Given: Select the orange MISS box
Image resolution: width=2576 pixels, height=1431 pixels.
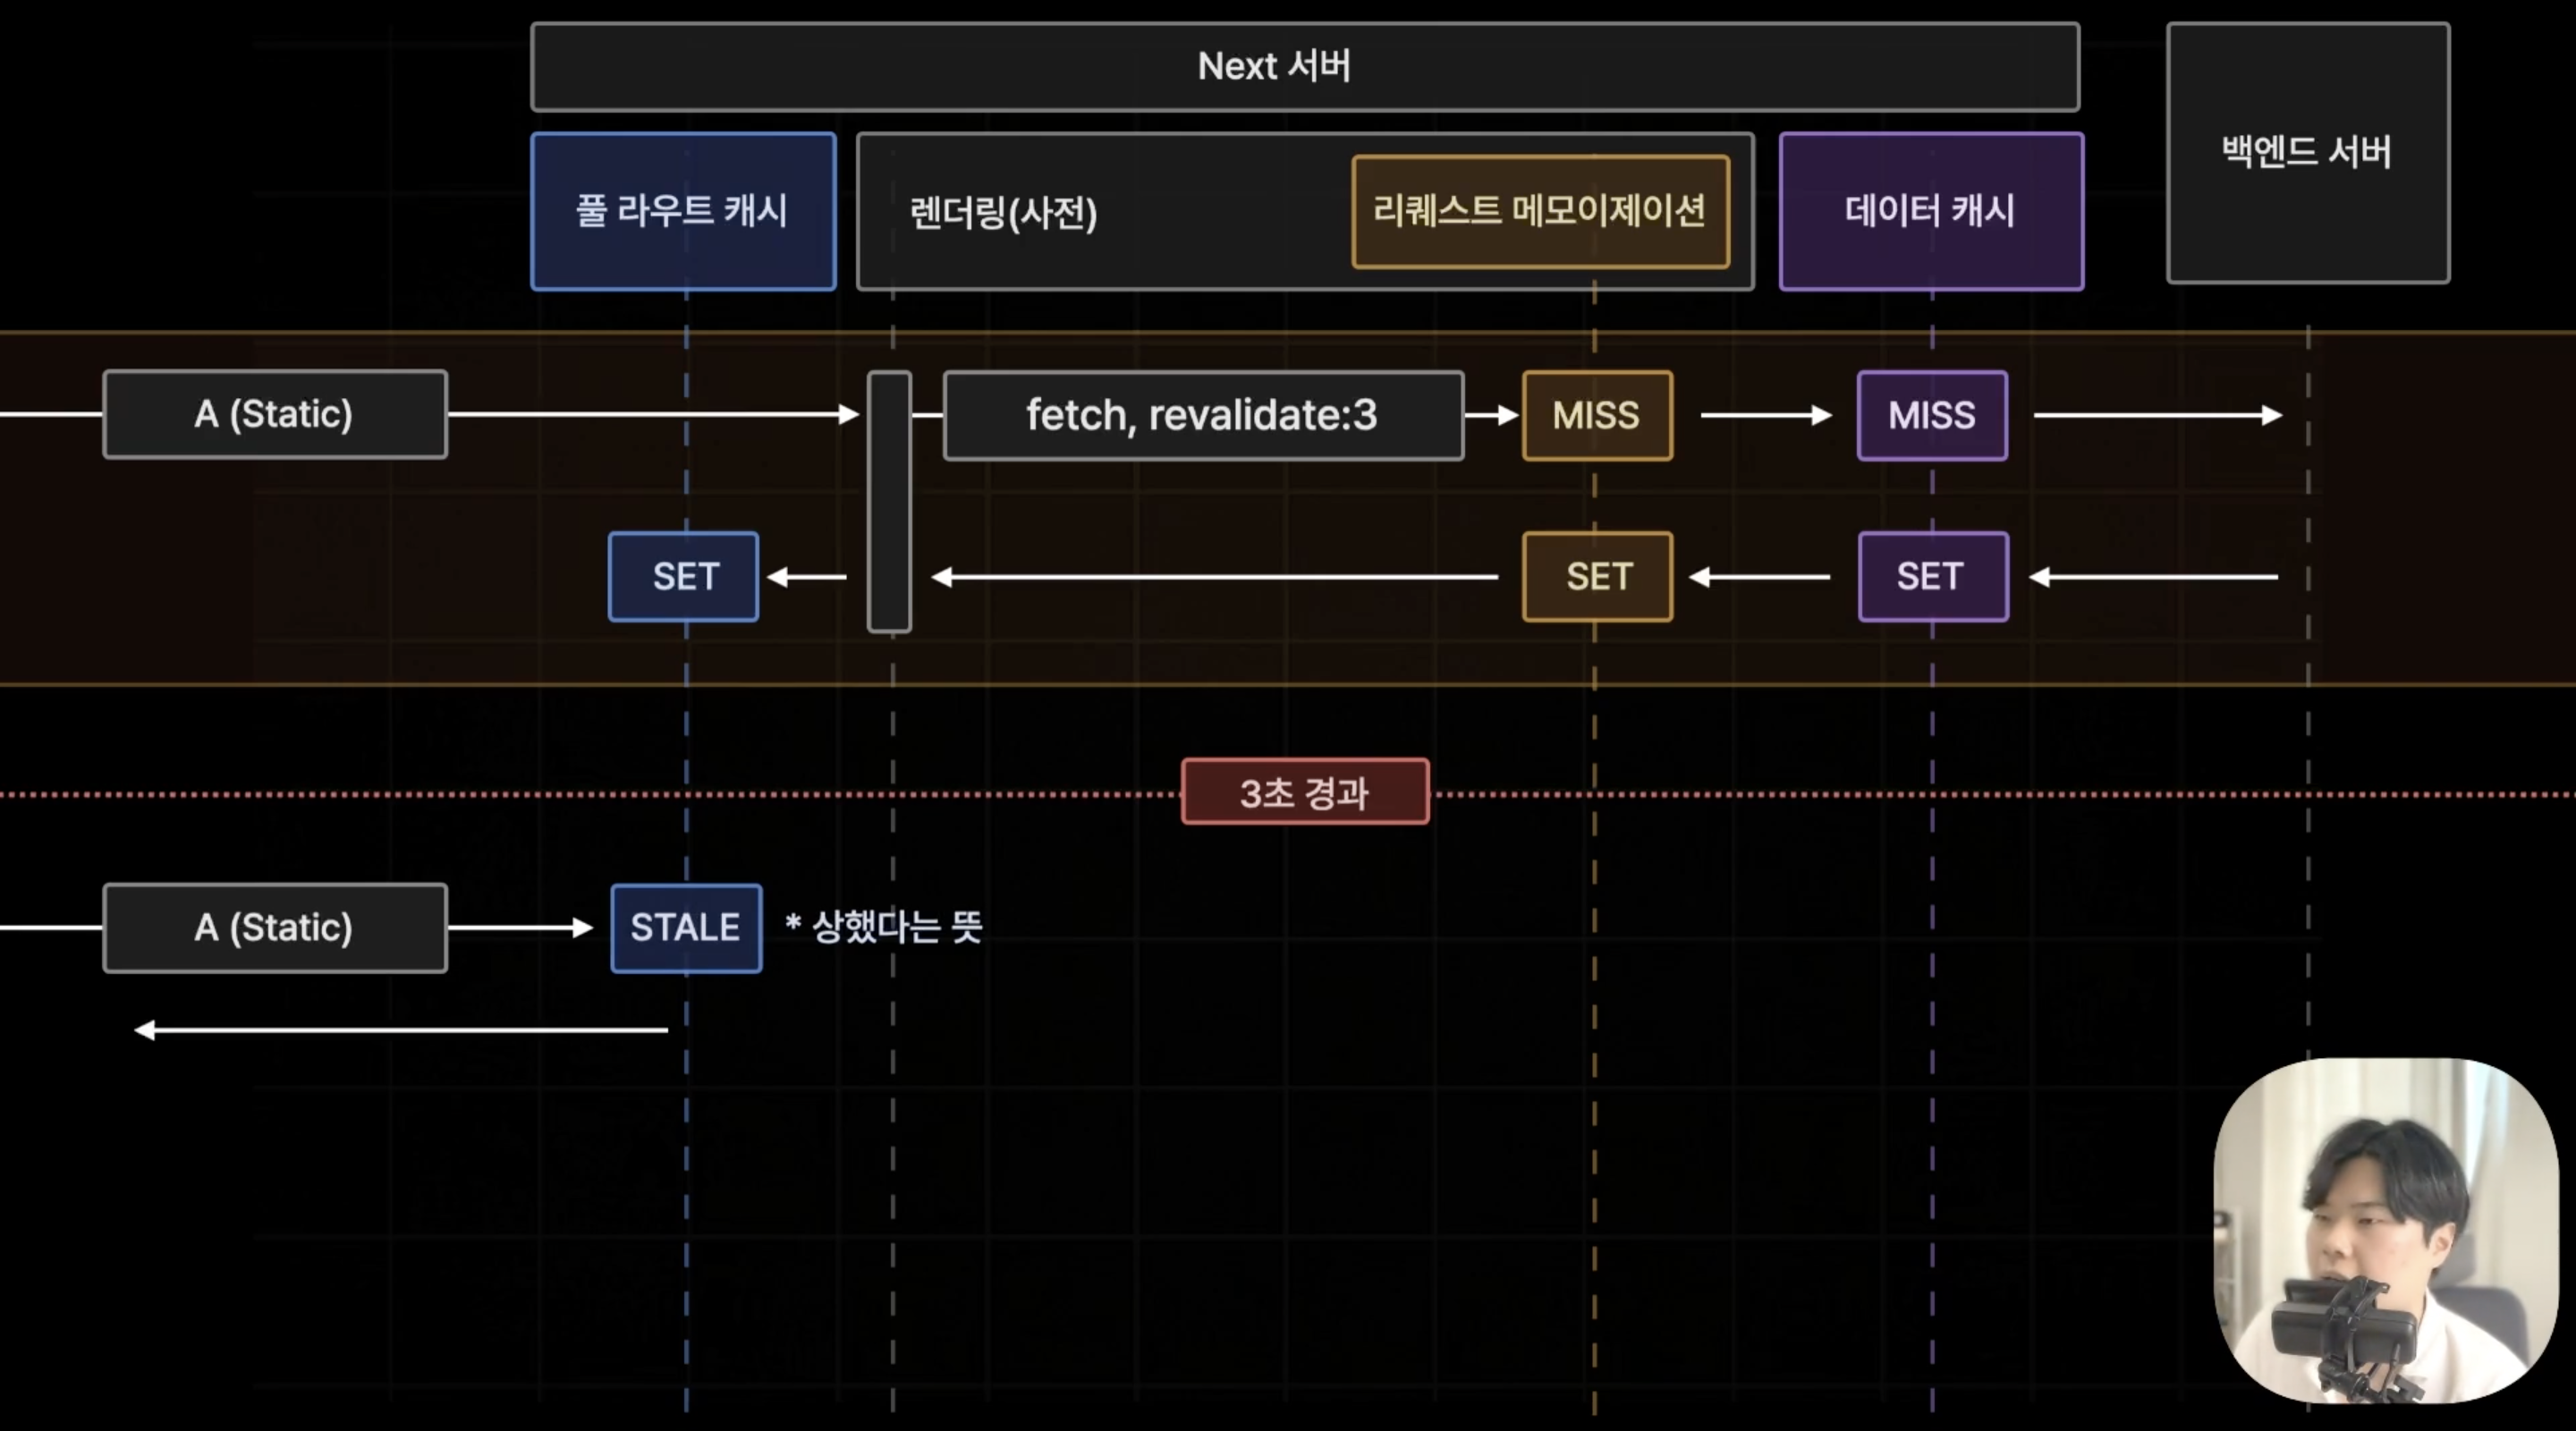Looking at the screenshot, I should point(1597,415).
